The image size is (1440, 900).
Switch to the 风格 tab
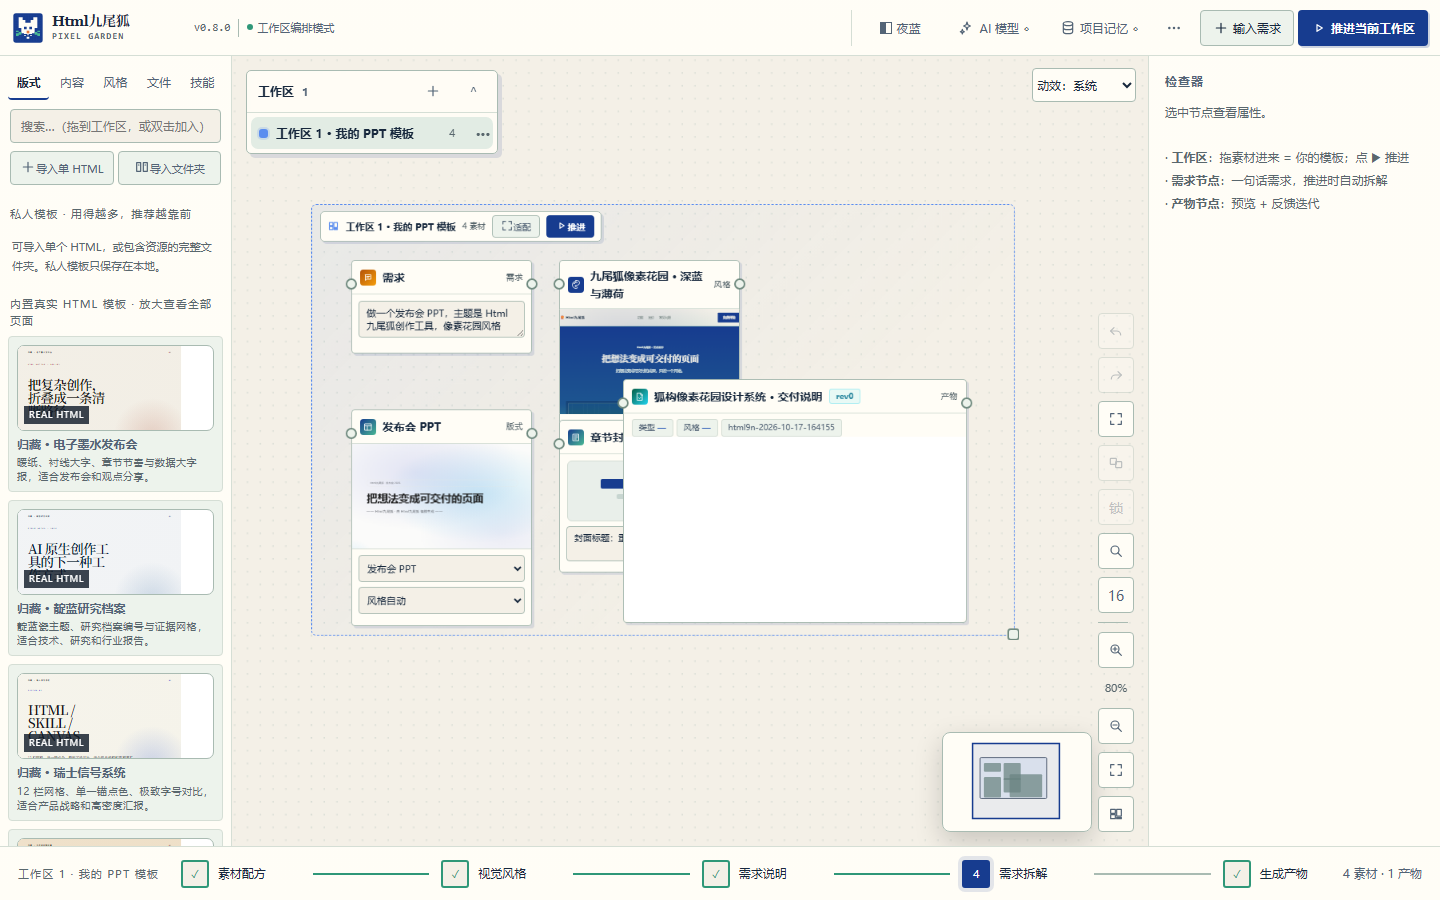(x=115, y=83)
